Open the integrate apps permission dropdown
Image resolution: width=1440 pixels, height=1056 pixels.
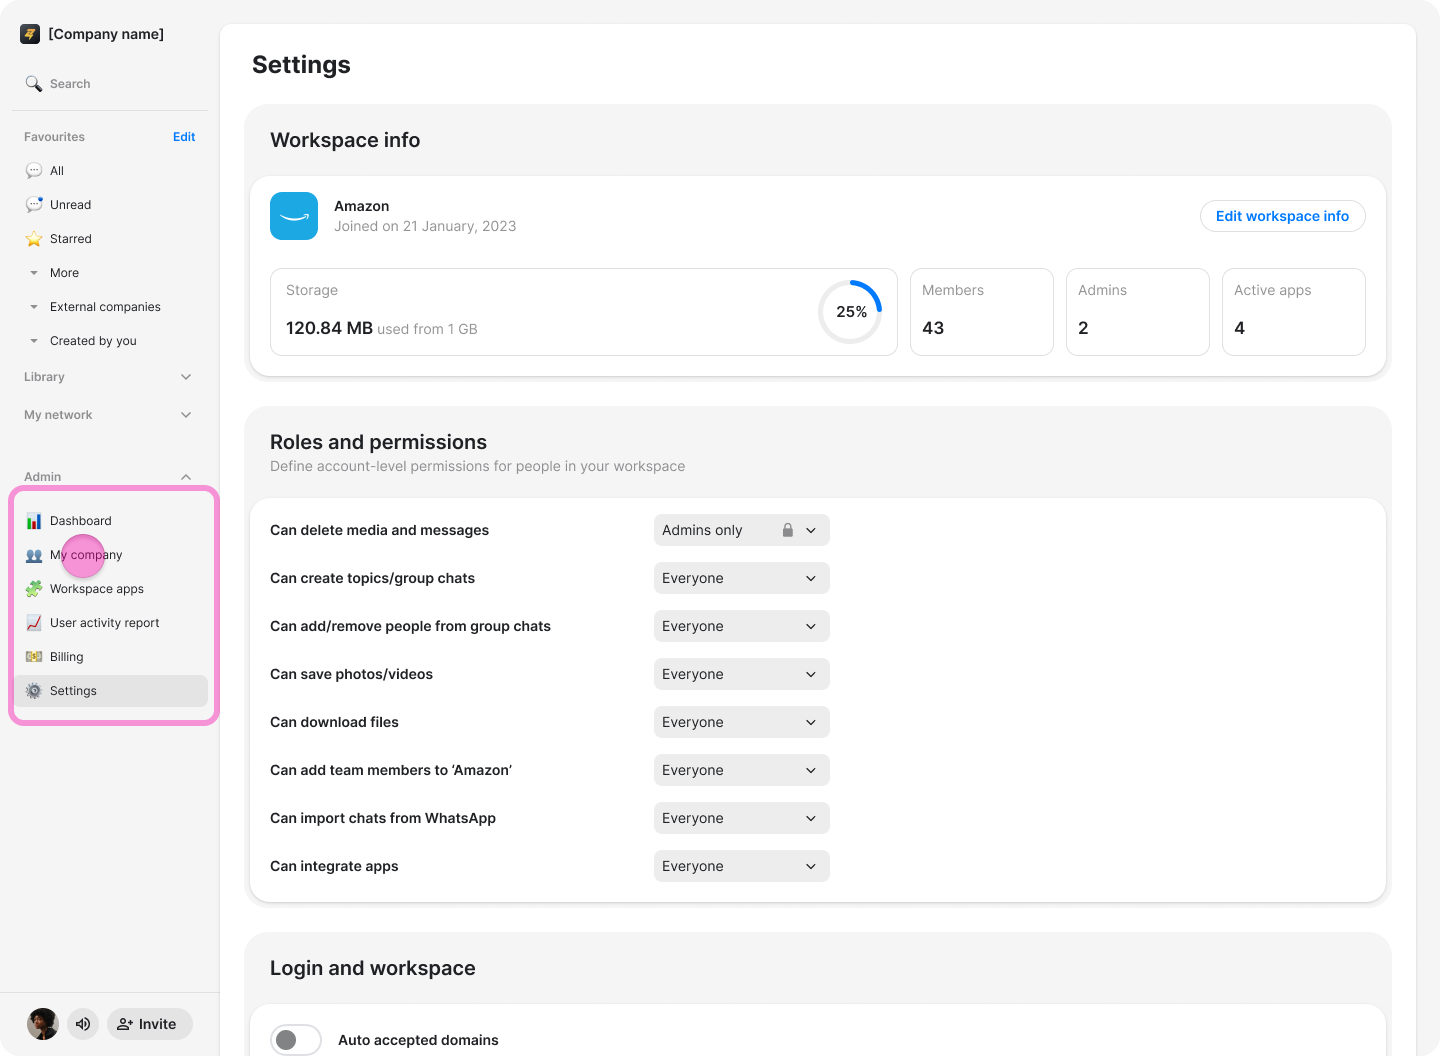(x=742, y=866)
